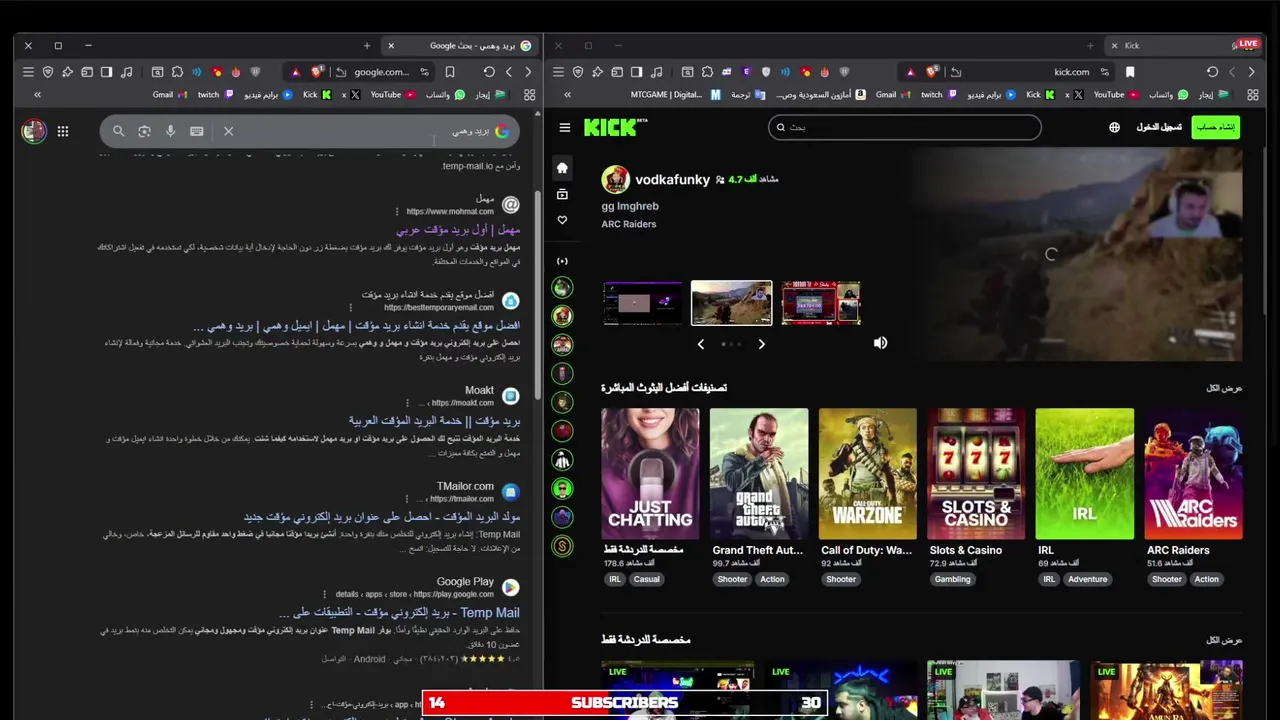Open Gmail bookmark in Kick window
The height and width of the screenshot is (720, 1280).
tap(894, 95)
